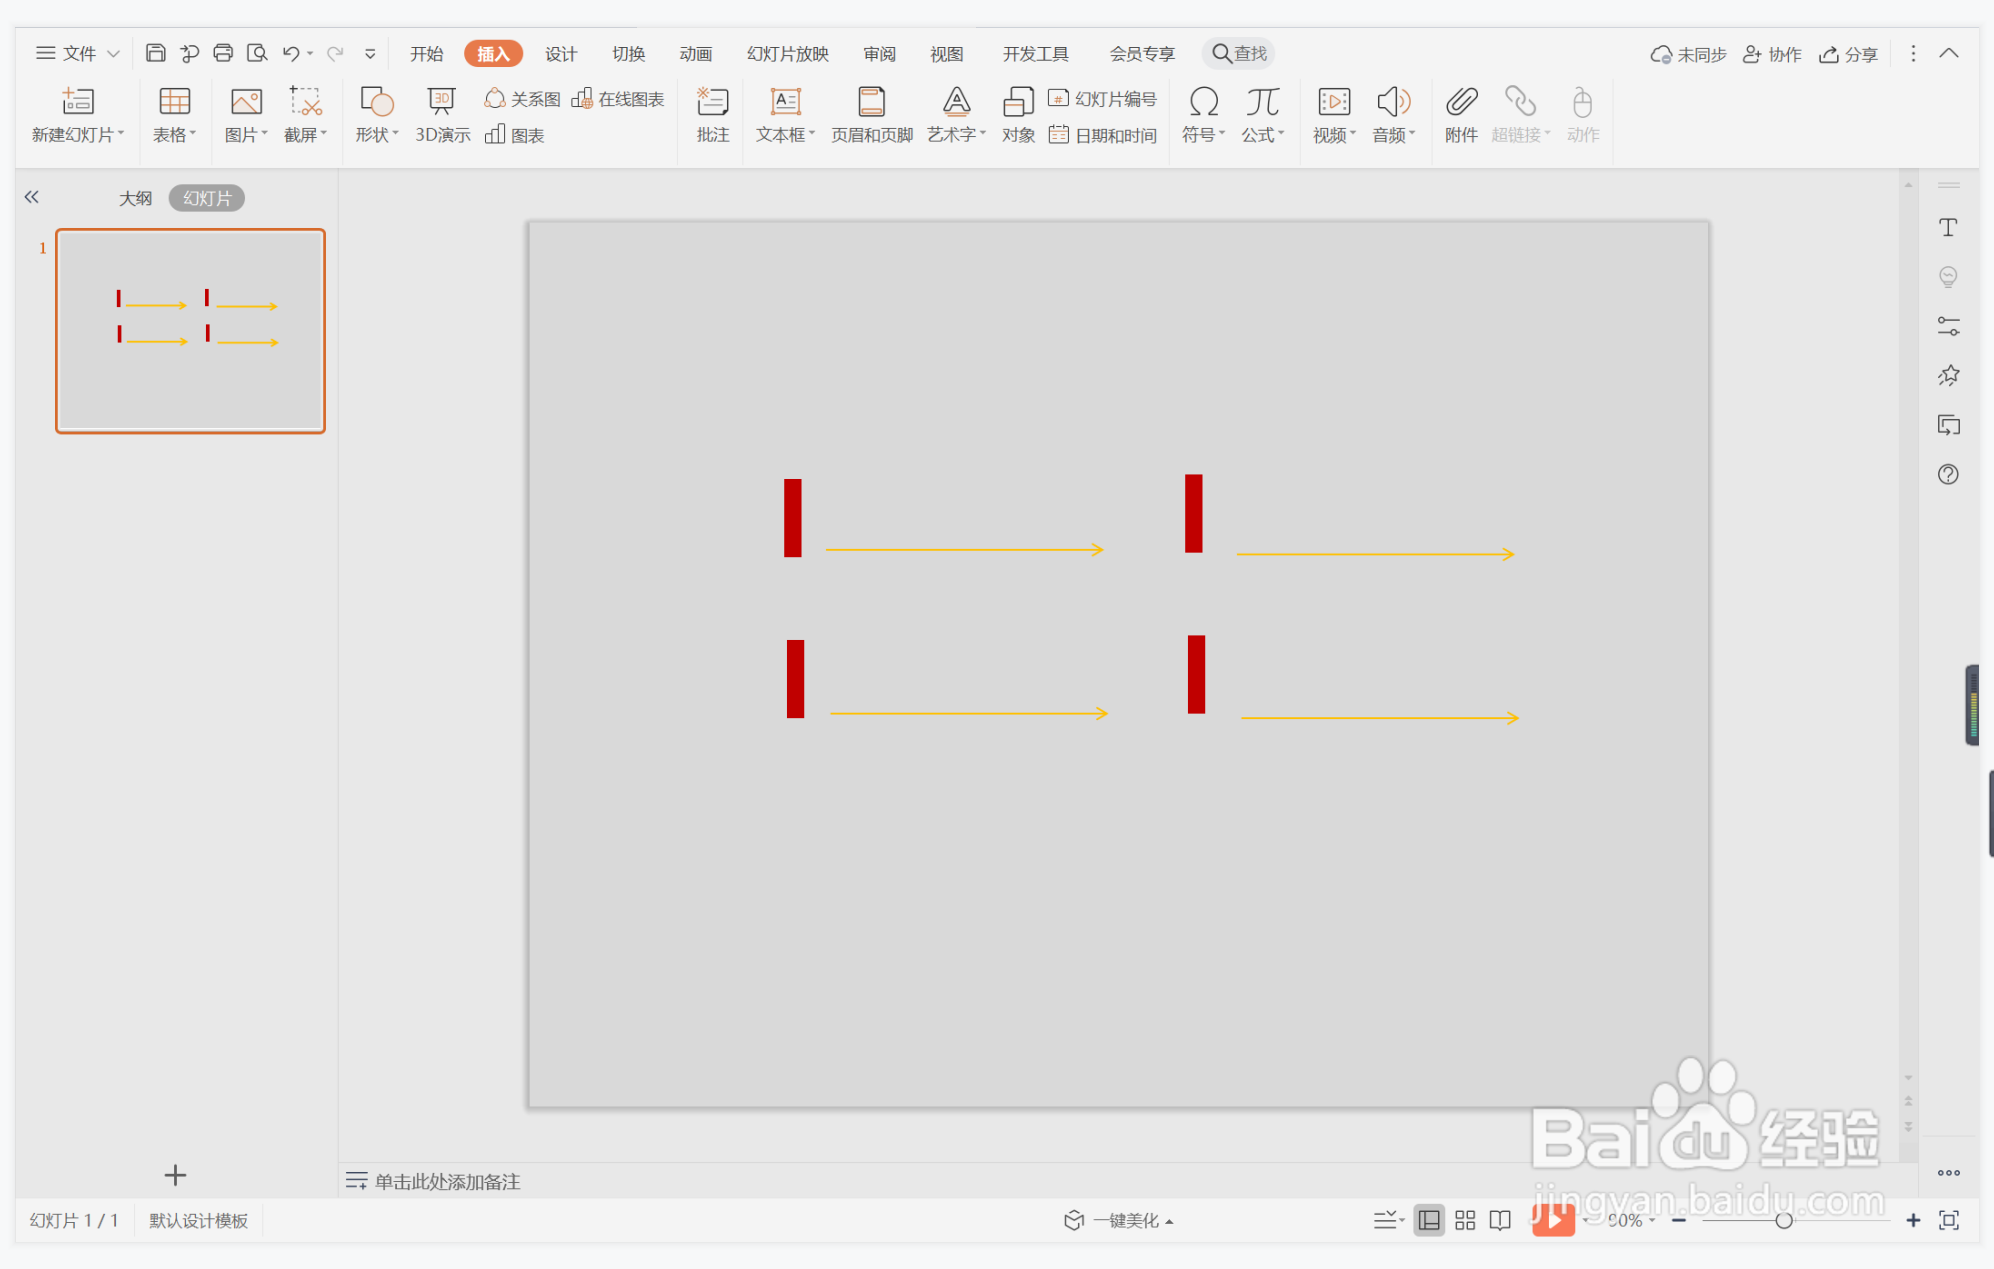Open the 动画 ribbon tab

click(695, 54)
